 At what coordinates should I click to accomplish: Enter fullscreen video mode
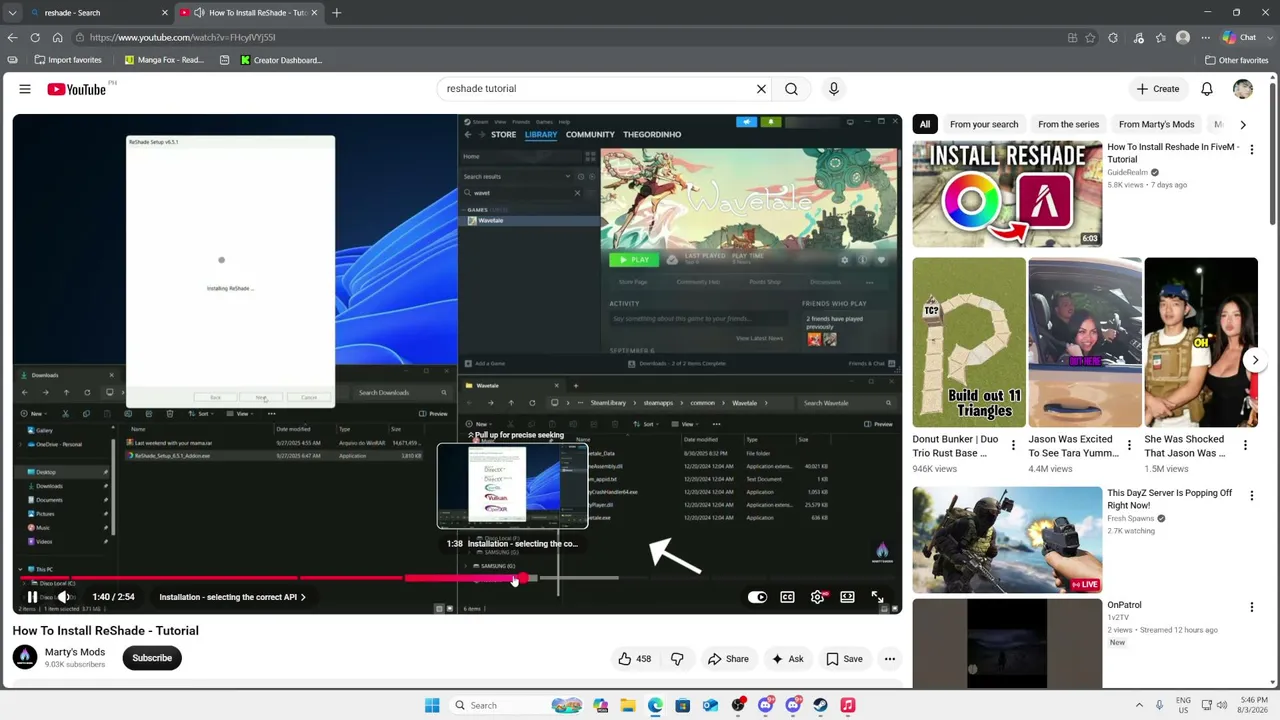(877, 597)
